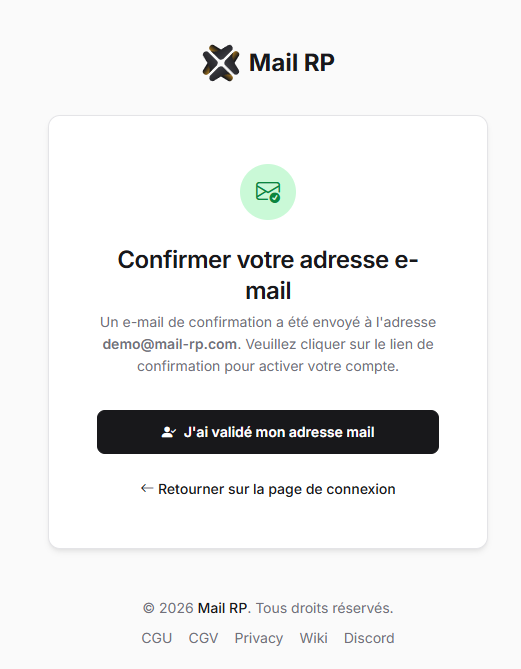Click the "Tous droits réservés" copyright text
This screenshot has height=669, width=521.
pos(324,608)
